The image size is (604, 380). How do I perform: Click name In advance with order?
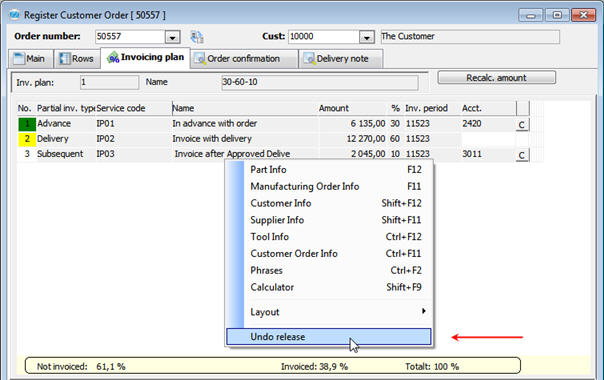click(215, 124)
